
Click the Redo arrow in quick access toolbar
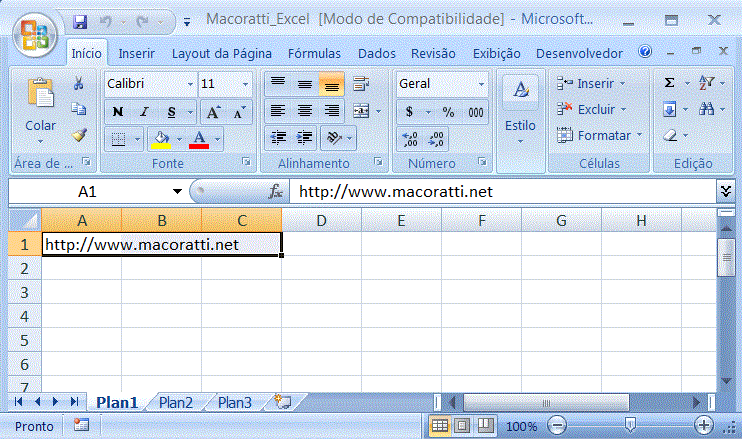pos(142,22)
